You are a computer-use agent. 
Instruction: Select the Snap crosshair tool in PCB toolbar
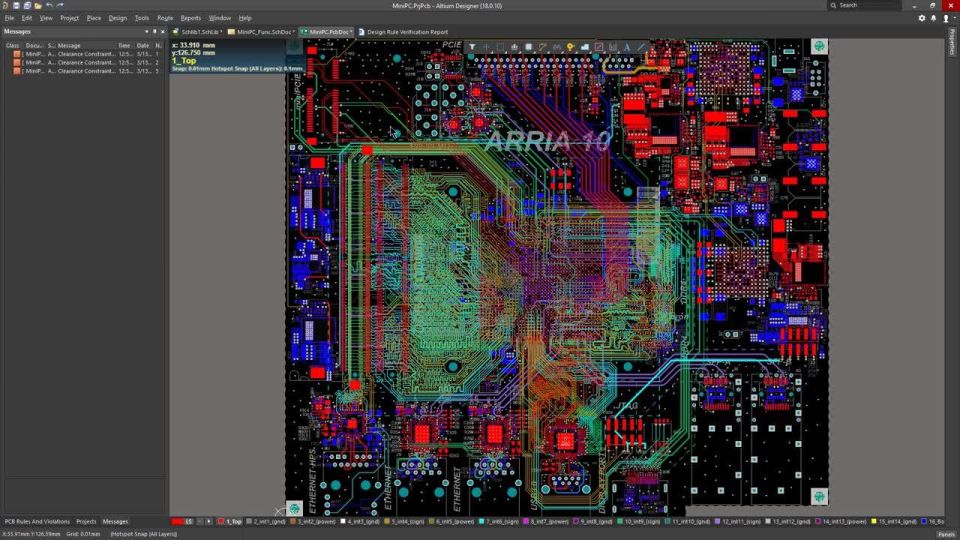click(486, 47)
